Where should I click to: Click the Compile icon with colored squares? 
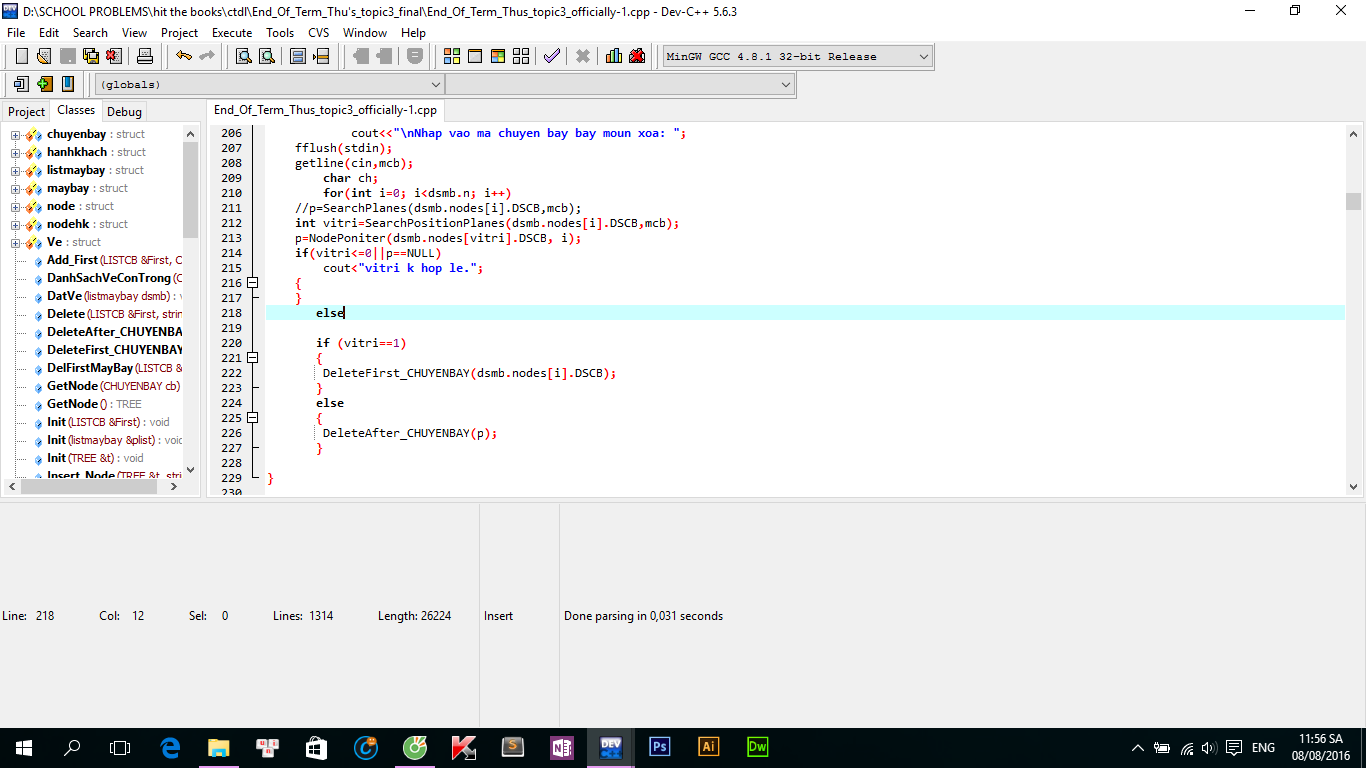(452, 56)
